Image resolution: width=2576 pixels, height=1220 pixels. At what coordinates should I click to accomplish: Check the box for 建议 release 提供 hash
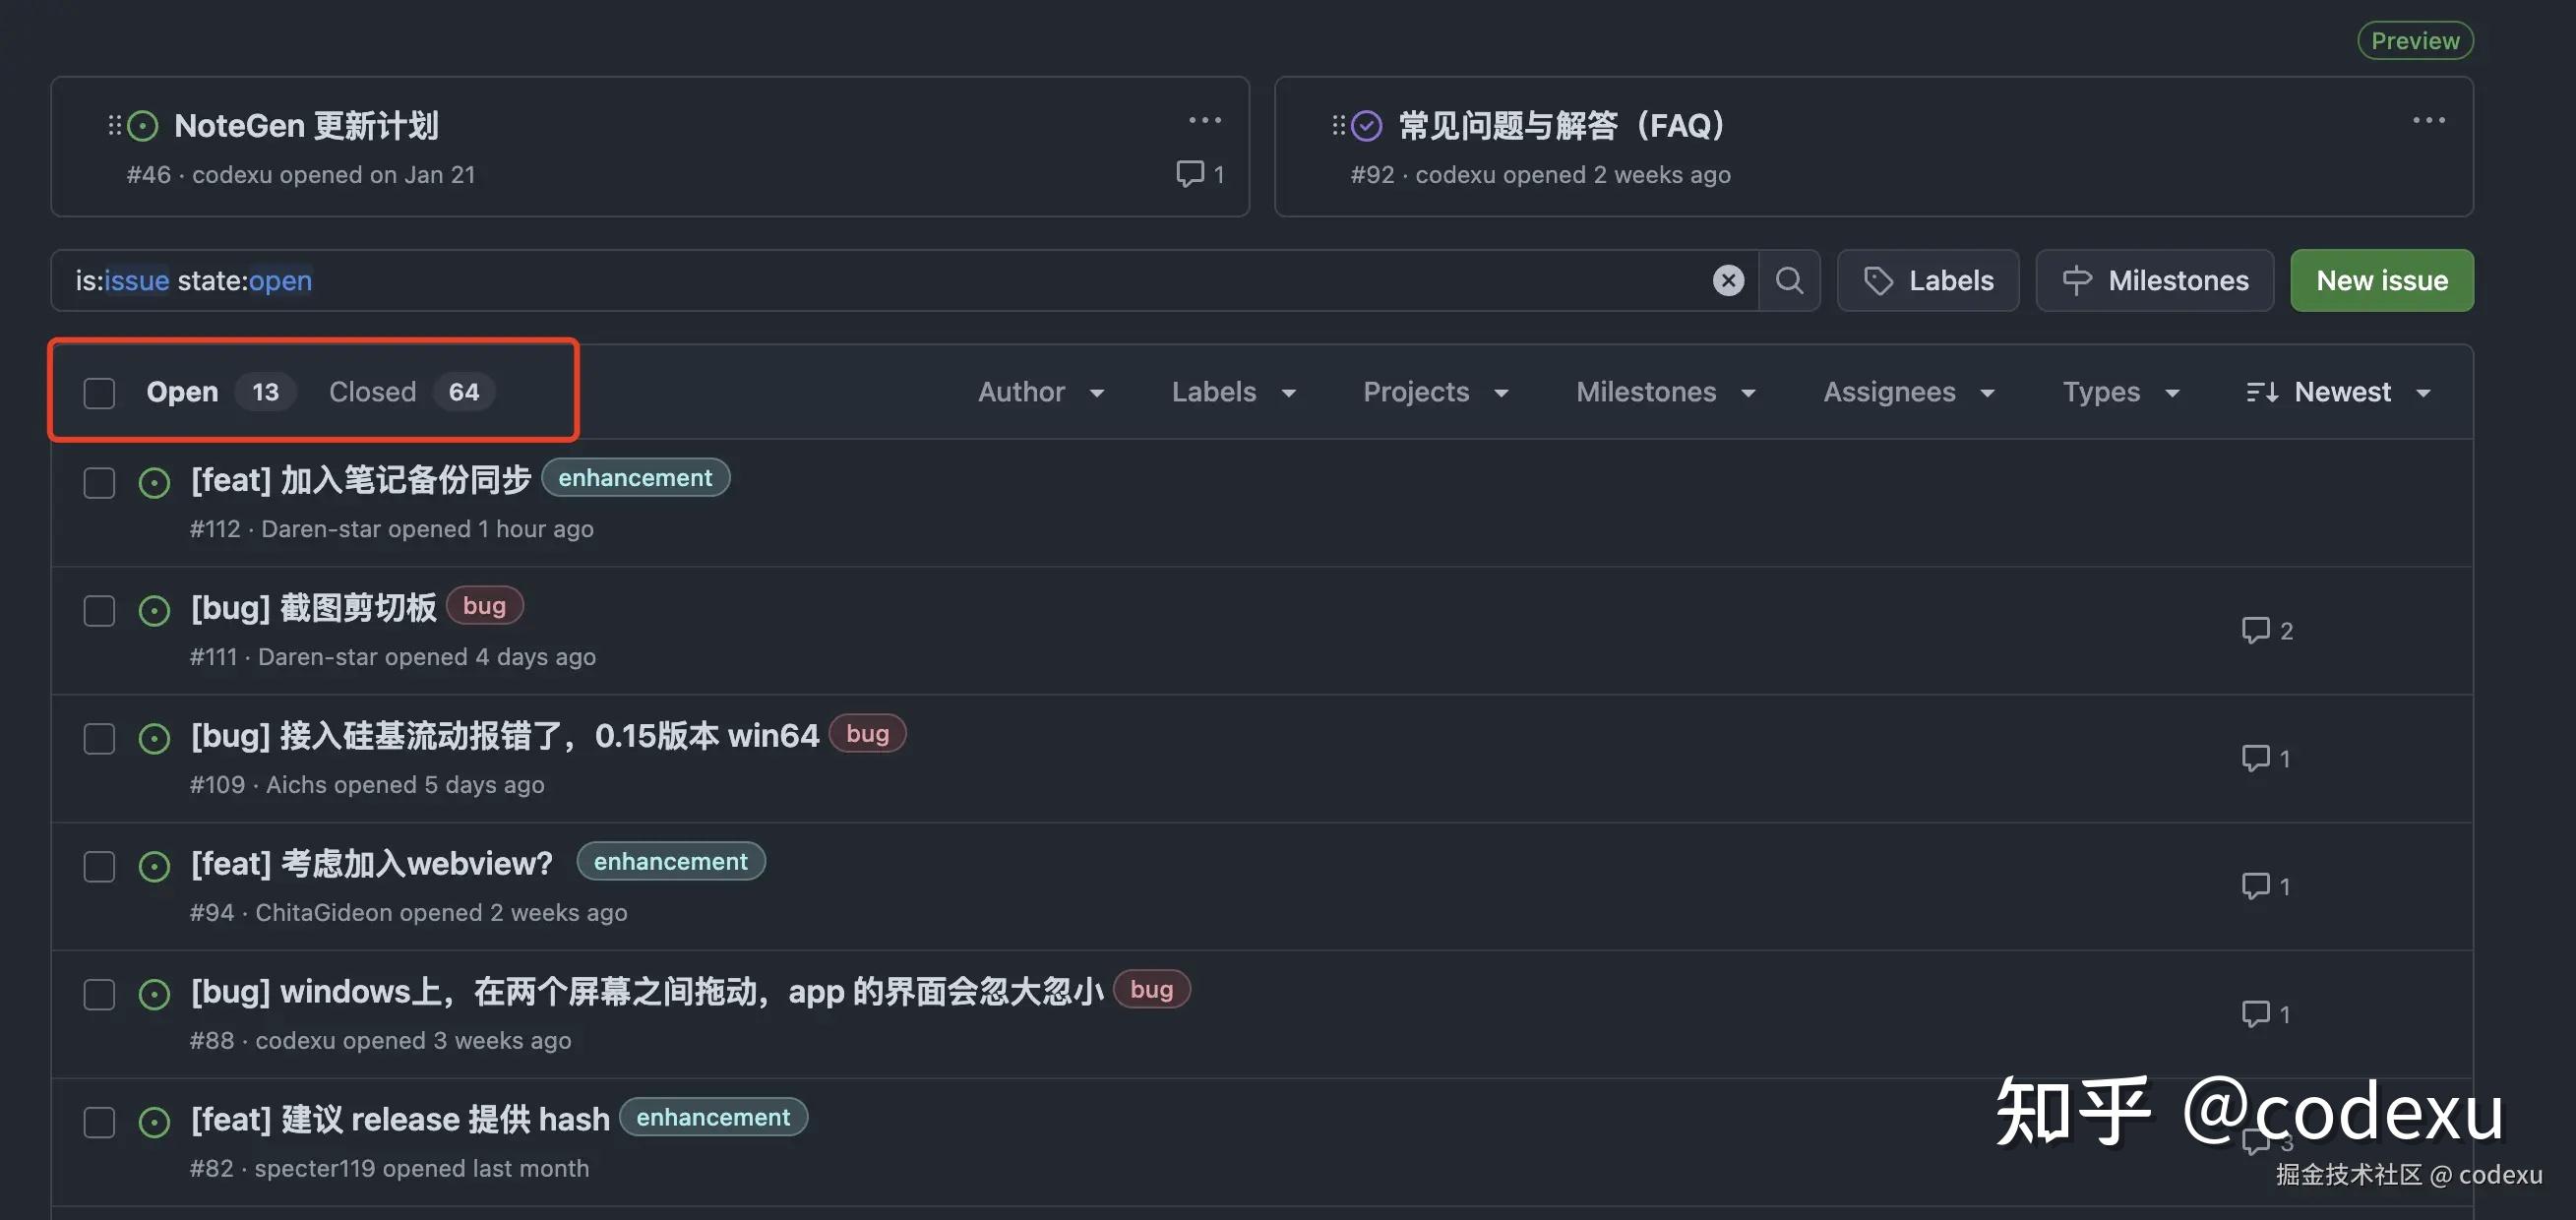pos(99,1123)
